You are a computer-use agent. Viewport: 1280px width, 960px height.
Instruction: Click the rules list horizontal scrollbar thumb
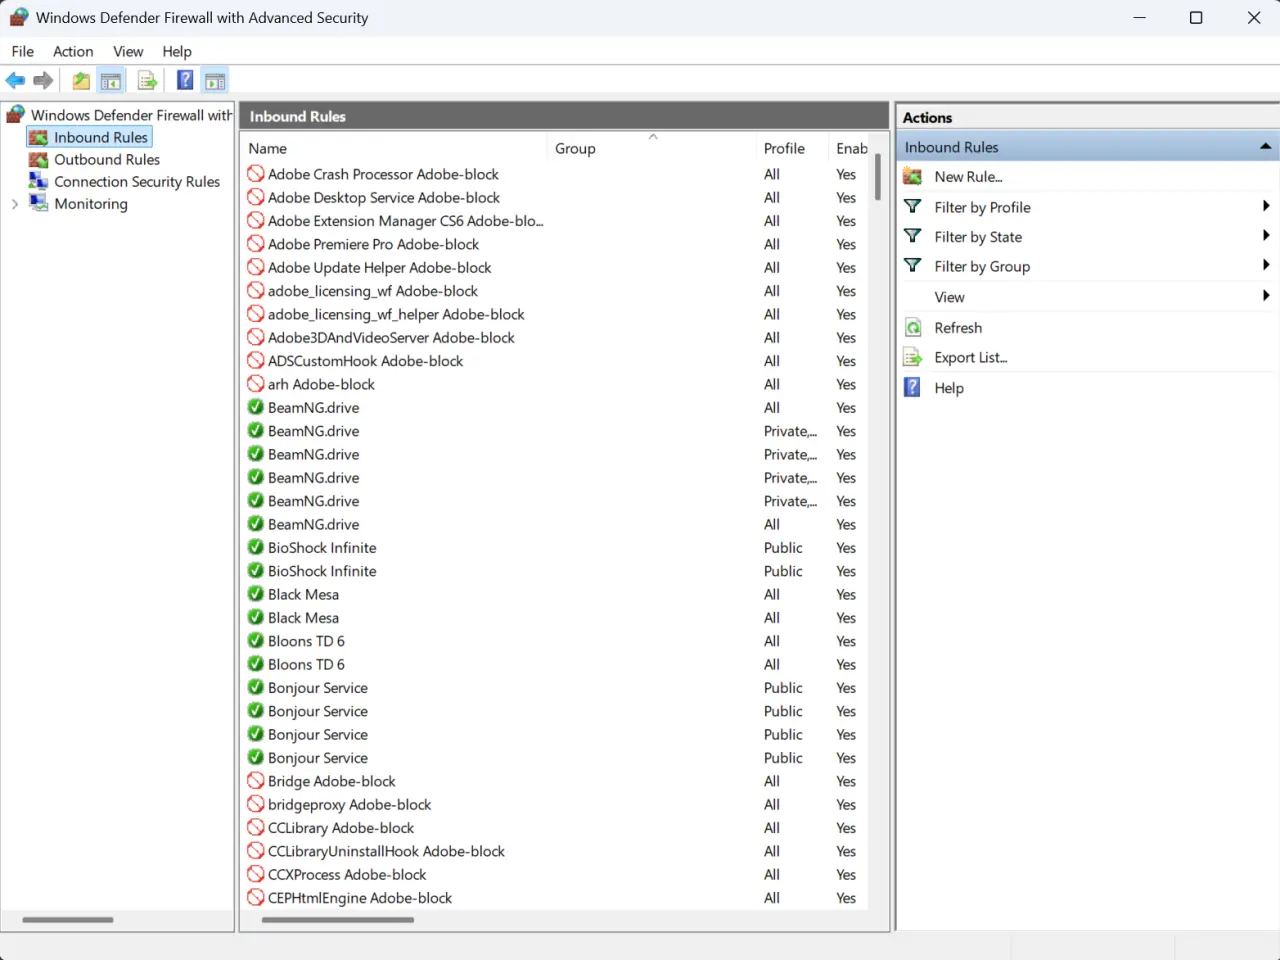coord(338,920)
